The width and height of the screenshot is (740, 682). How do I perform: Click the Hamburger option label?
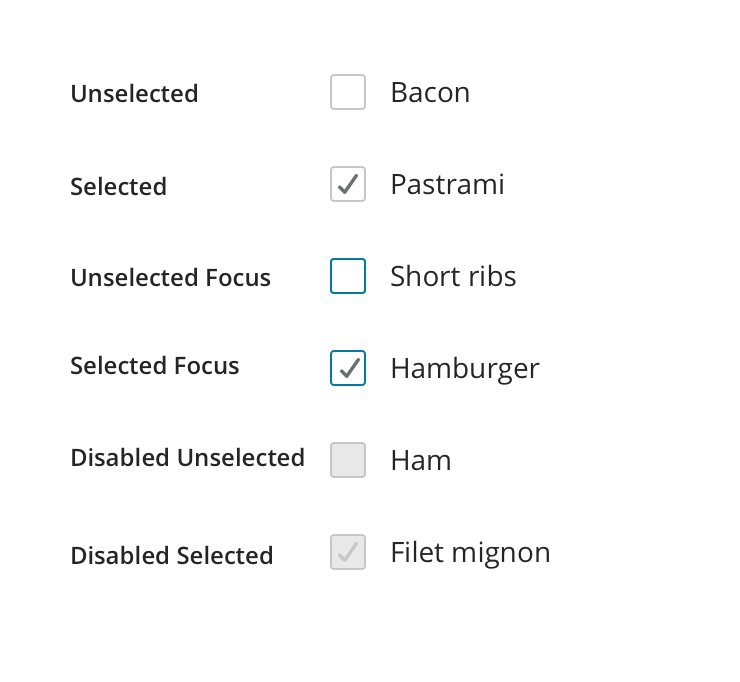point(465,368)
